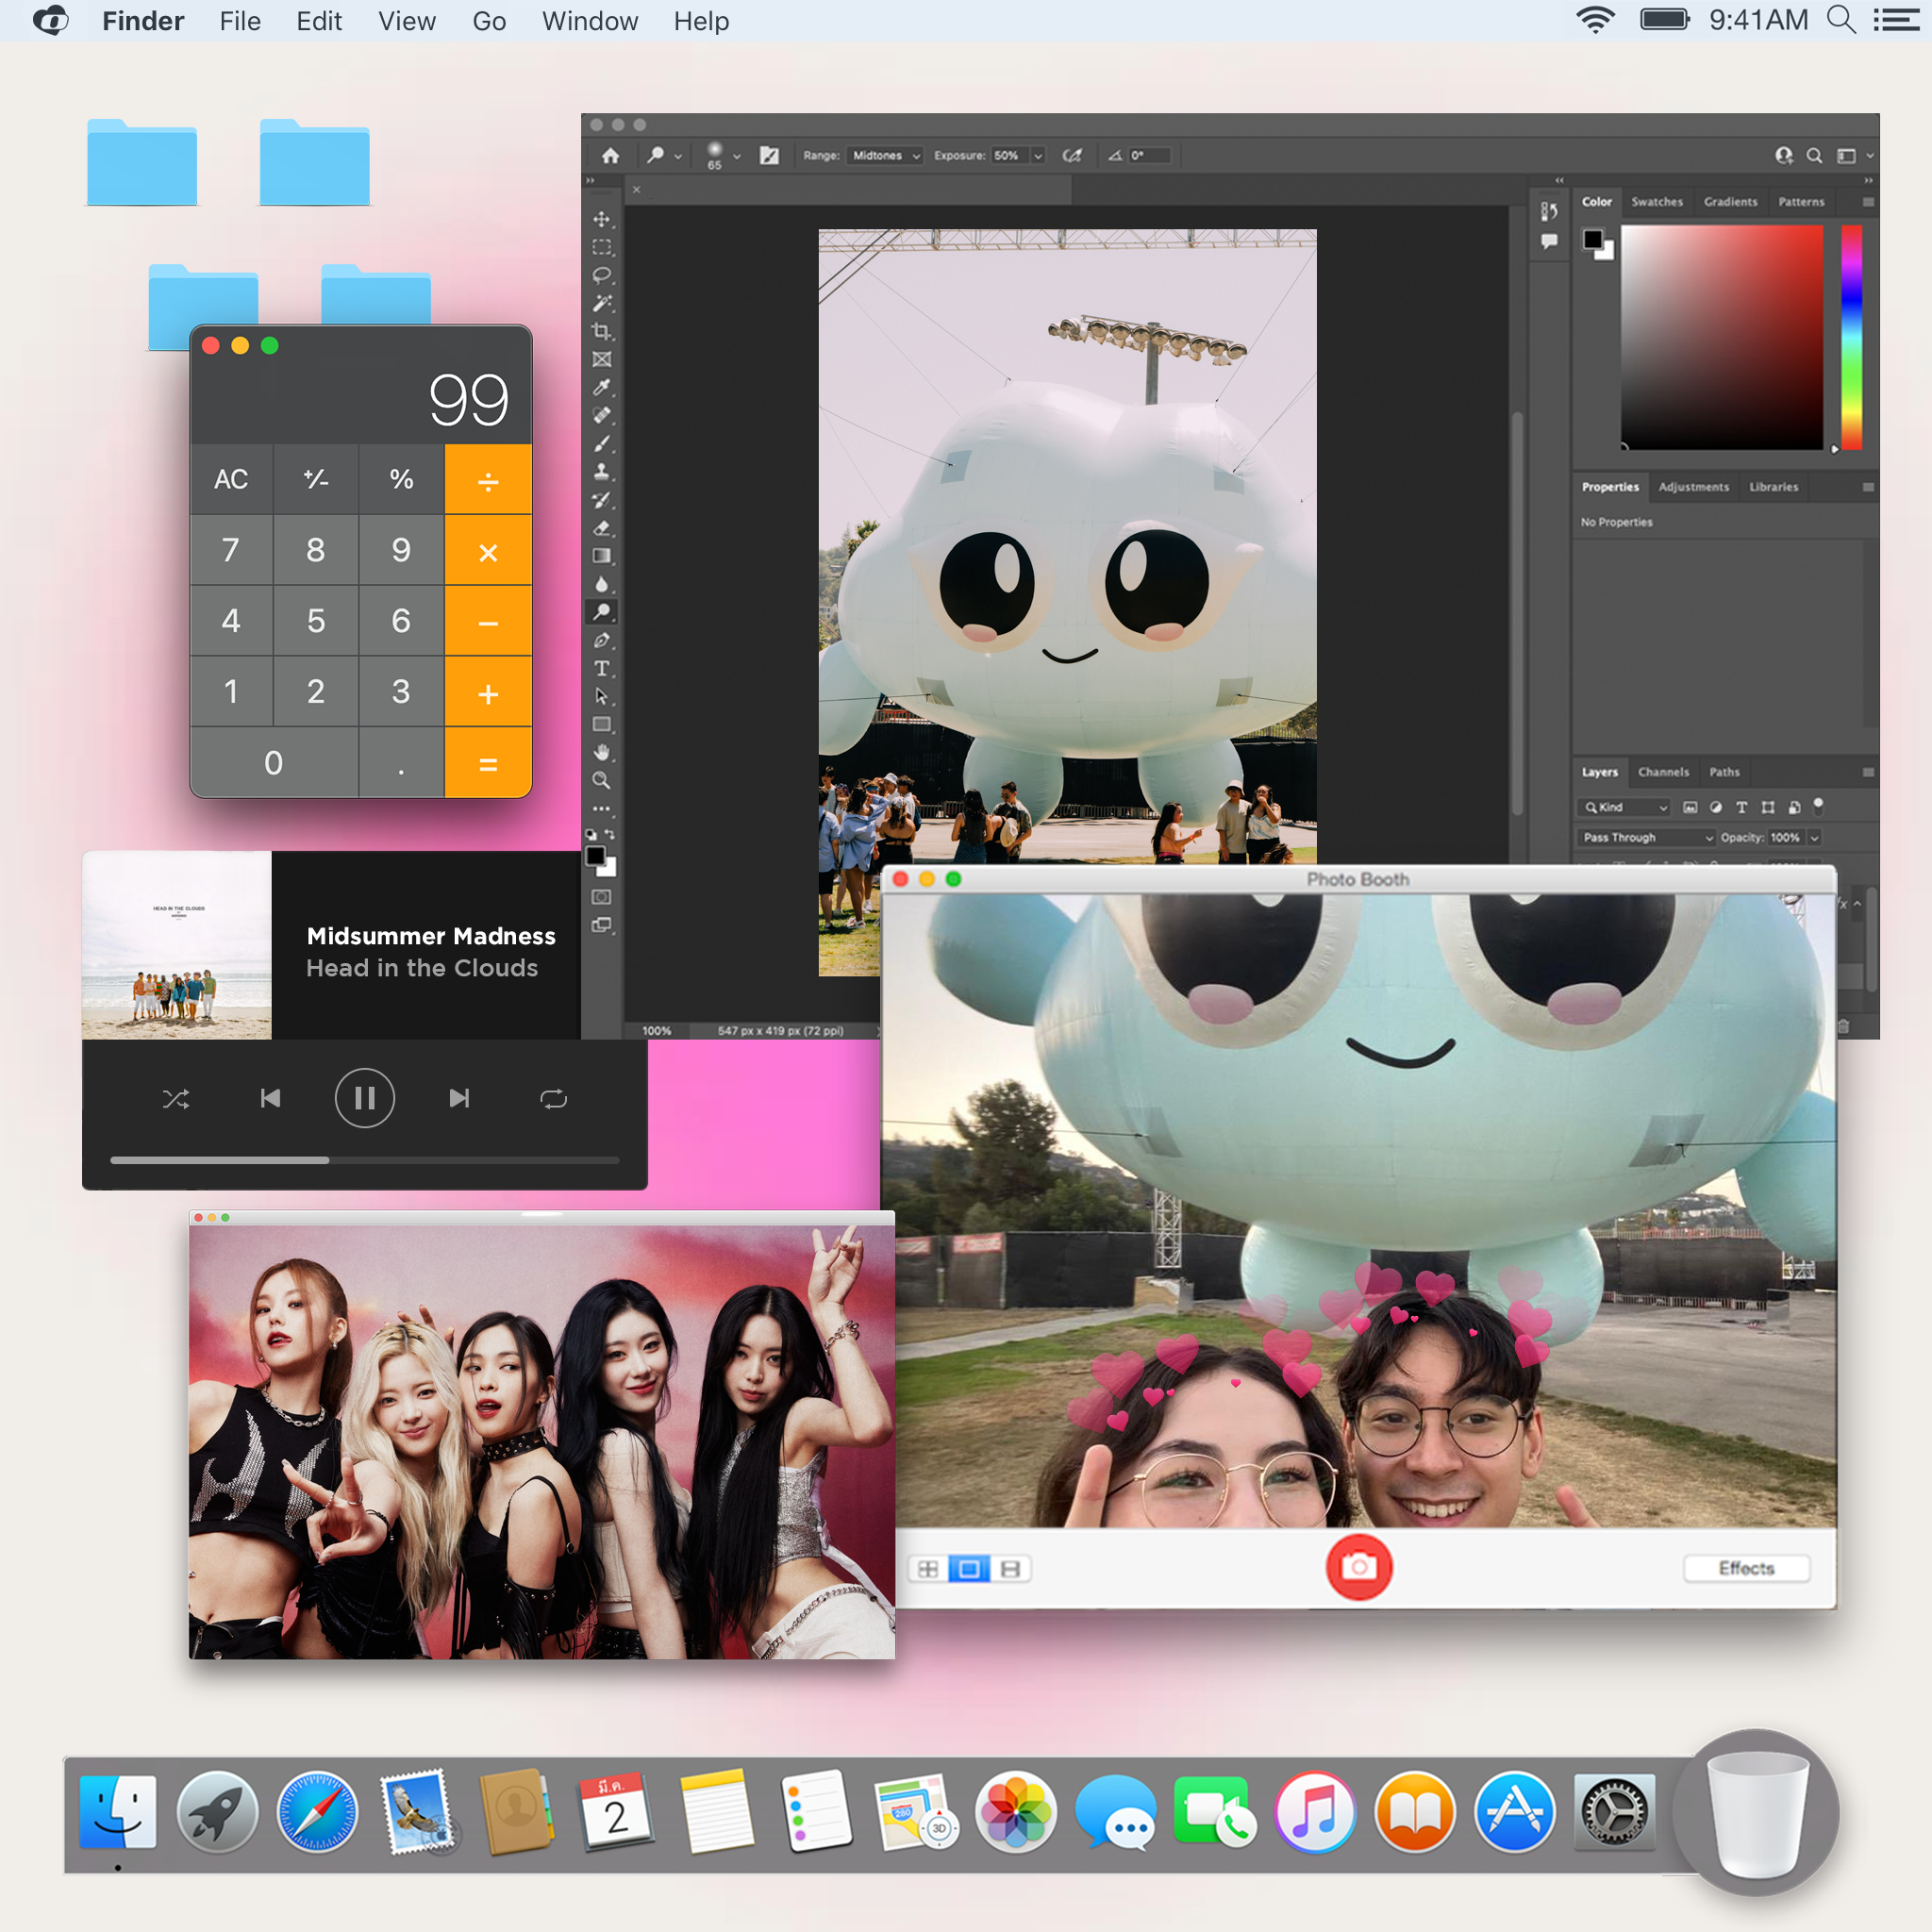This screenshot has height=1932, width=1932.
Task: Pick the Eyedropper tool
Action: [601, 388]
